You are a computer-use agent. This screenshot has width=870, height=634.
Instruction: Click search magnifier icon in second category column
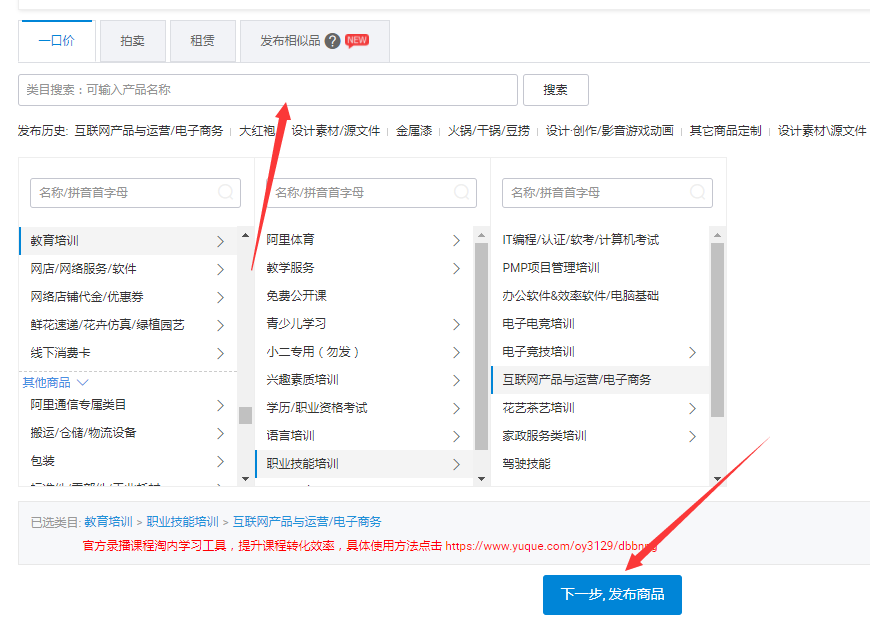pyautogui.click(x=462, y=192)
